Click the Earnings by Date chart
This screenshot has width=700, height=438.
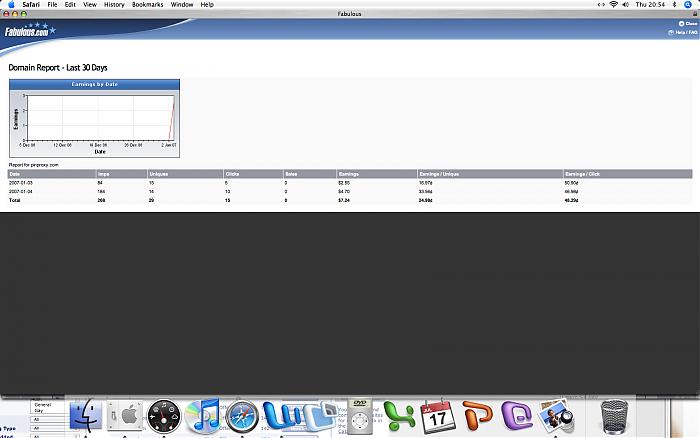(95, 118)
